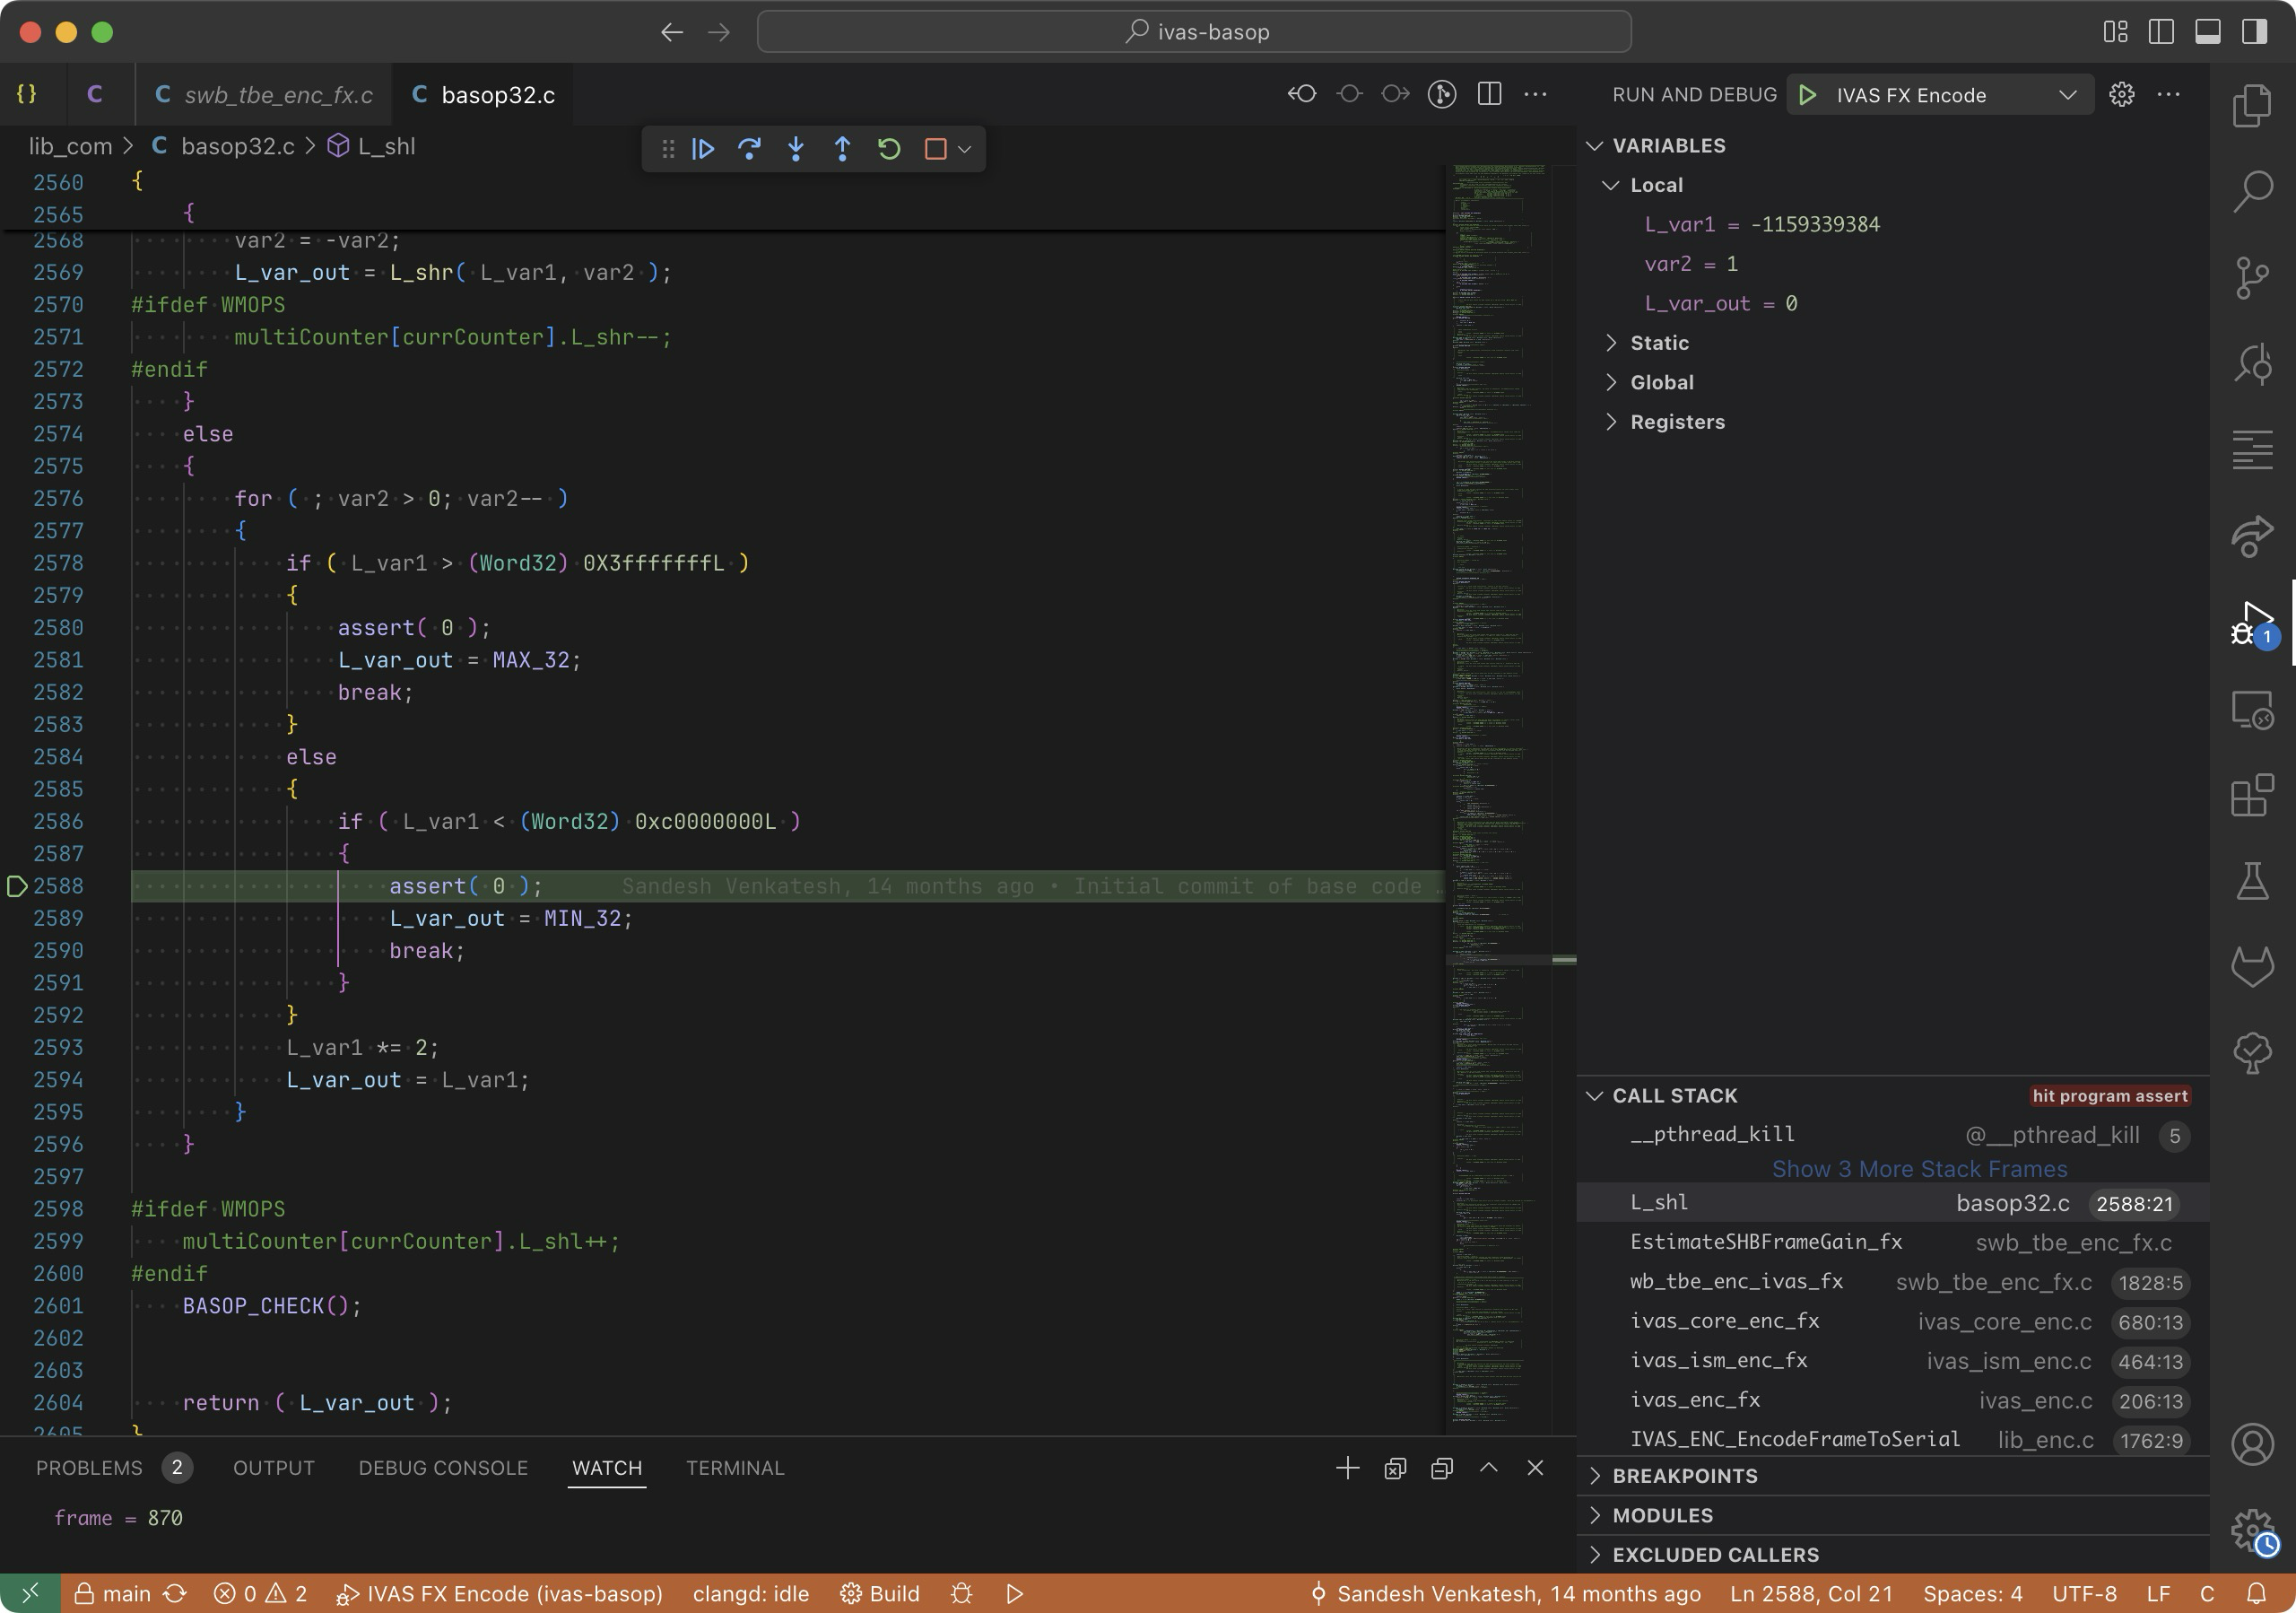This screenshot has height=1613, width=2296.
Task: Click the Build button in the status bar
Action: coord(880,1593)
